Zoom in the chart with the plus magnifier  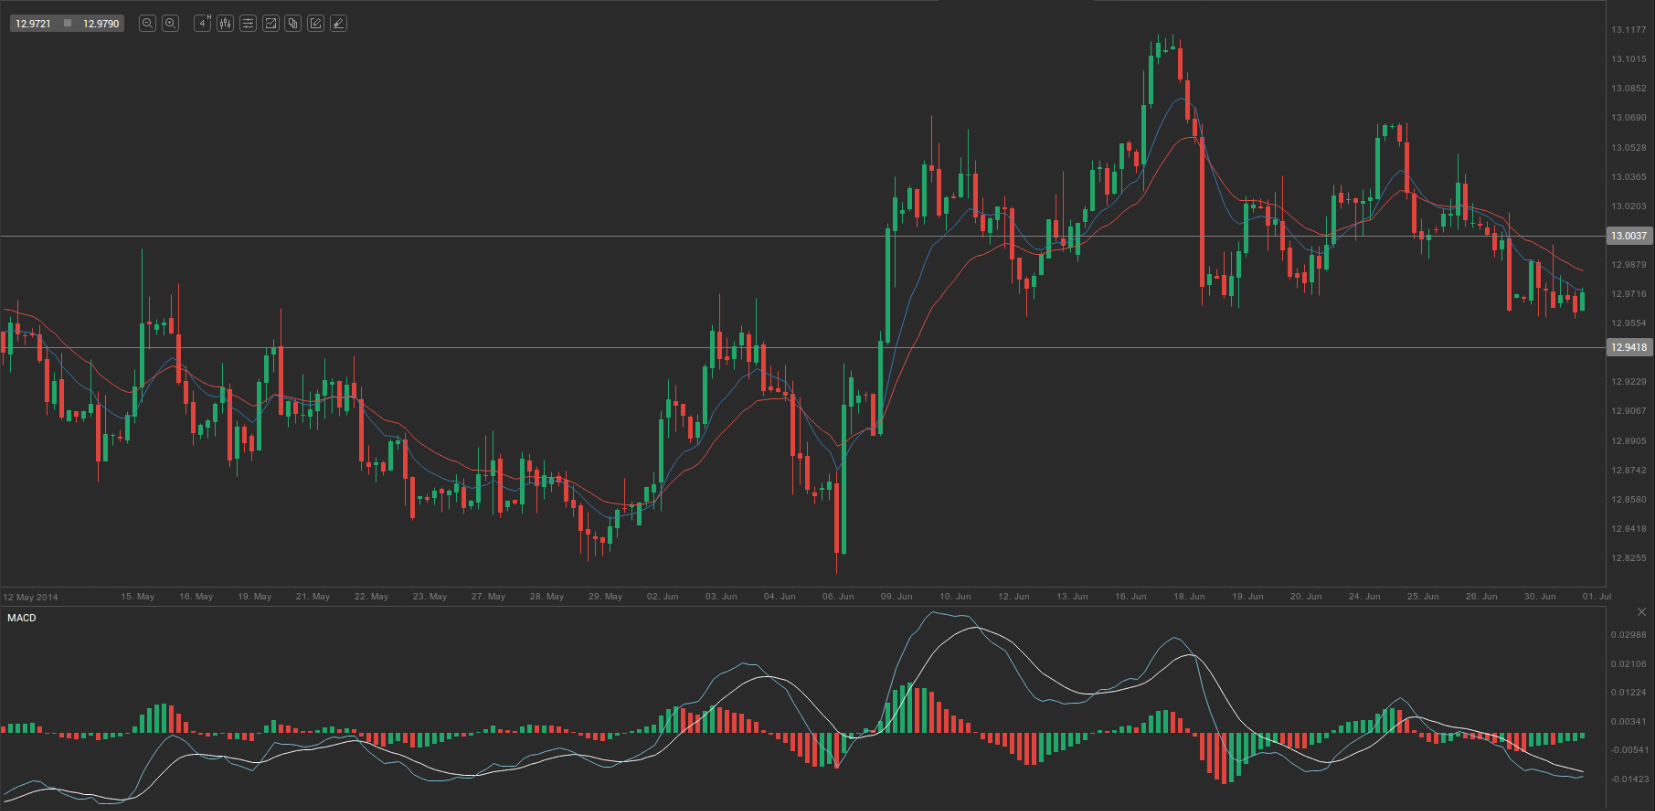click(x=170, y=23)
